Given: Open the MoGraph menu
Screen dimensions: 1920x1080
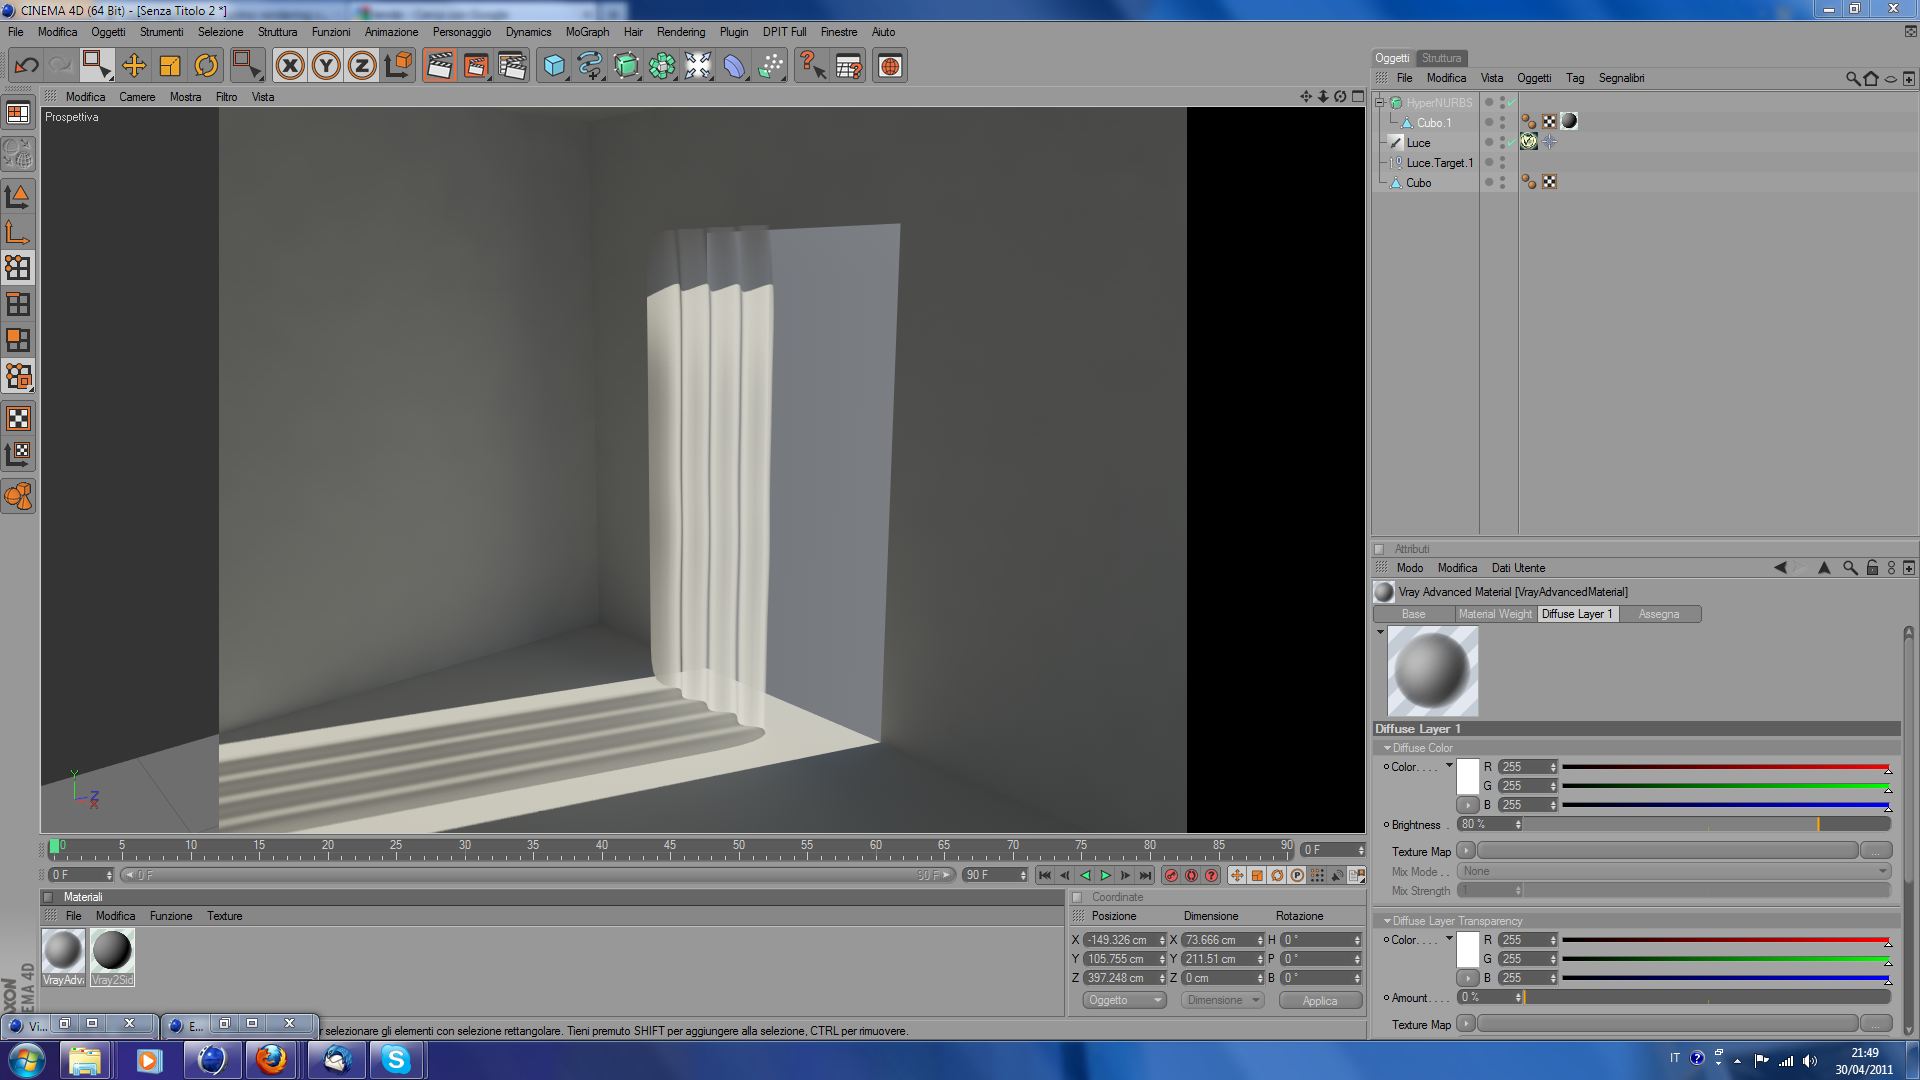Looking at the screenshot, I should click(x=587, y=32).
